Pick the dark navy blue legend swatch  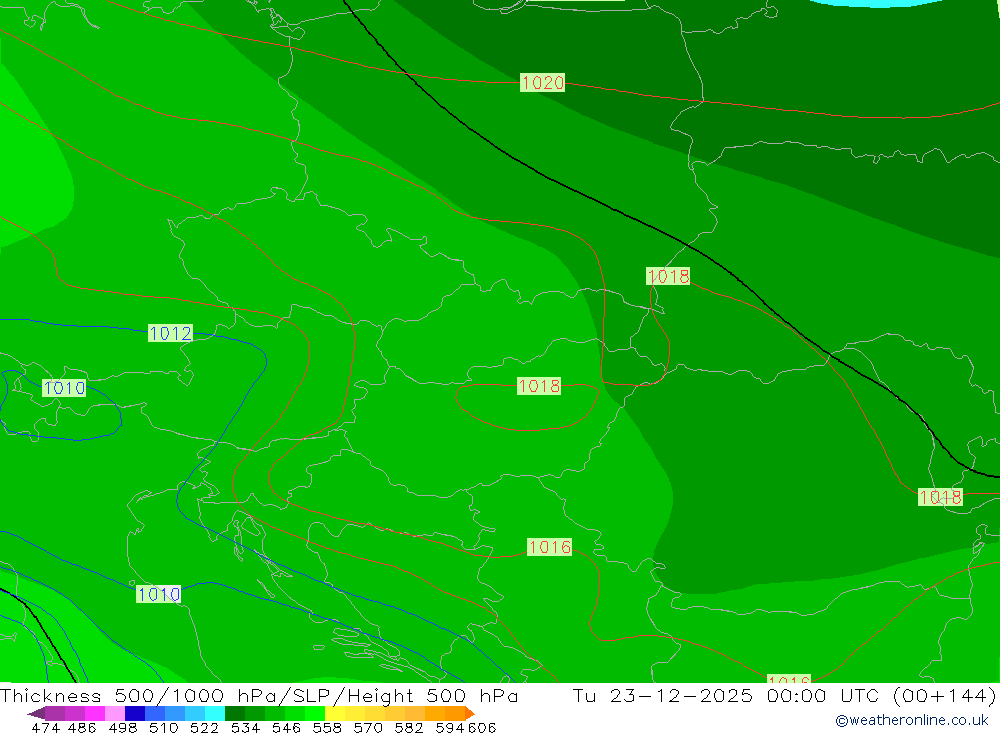pyautogui.click(x=135, y=713)
